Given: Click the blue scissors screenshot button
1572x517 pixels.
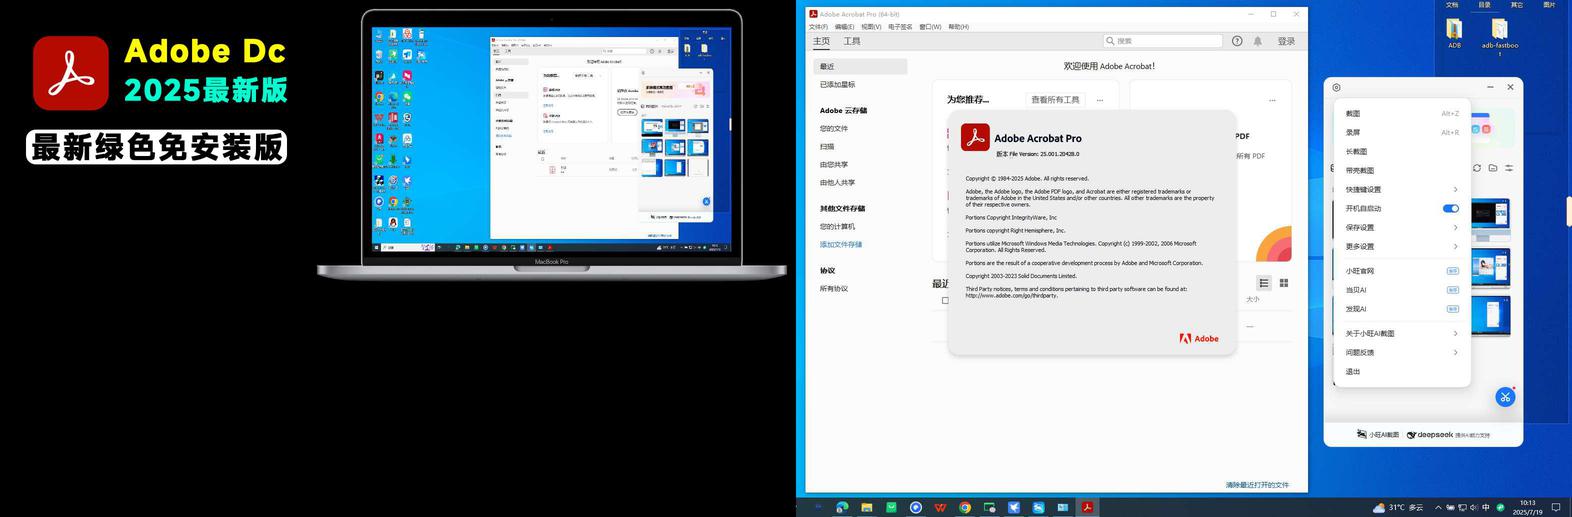Looking at the screenshot, I should coord(1505,397).
